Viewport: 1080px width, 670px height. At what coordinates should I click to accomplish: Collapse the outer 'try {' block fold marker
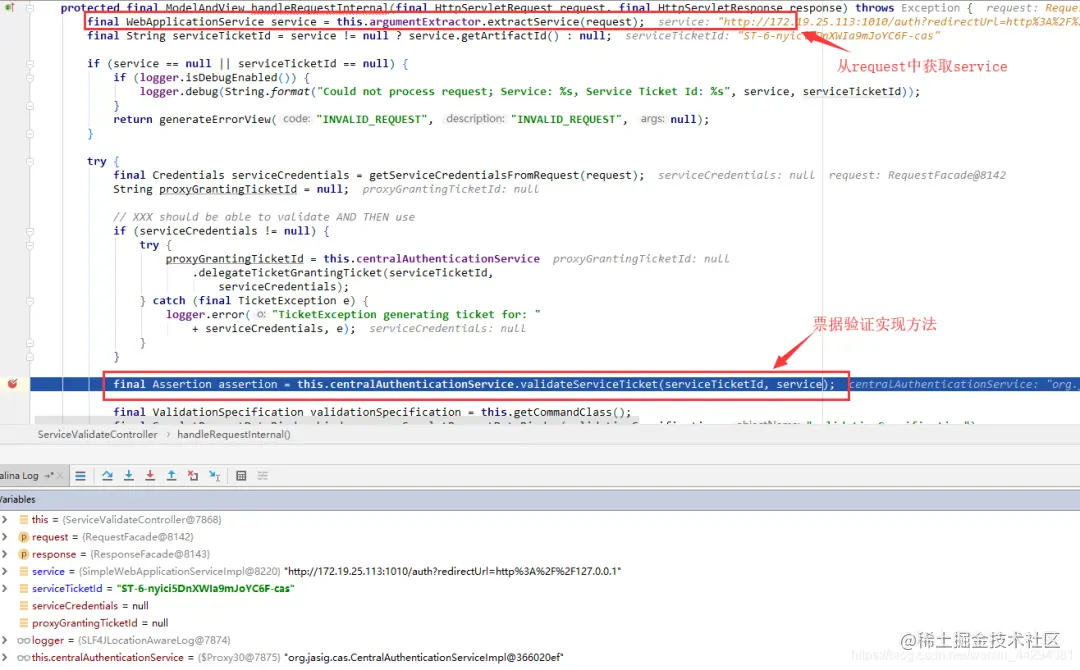[30, 162]
